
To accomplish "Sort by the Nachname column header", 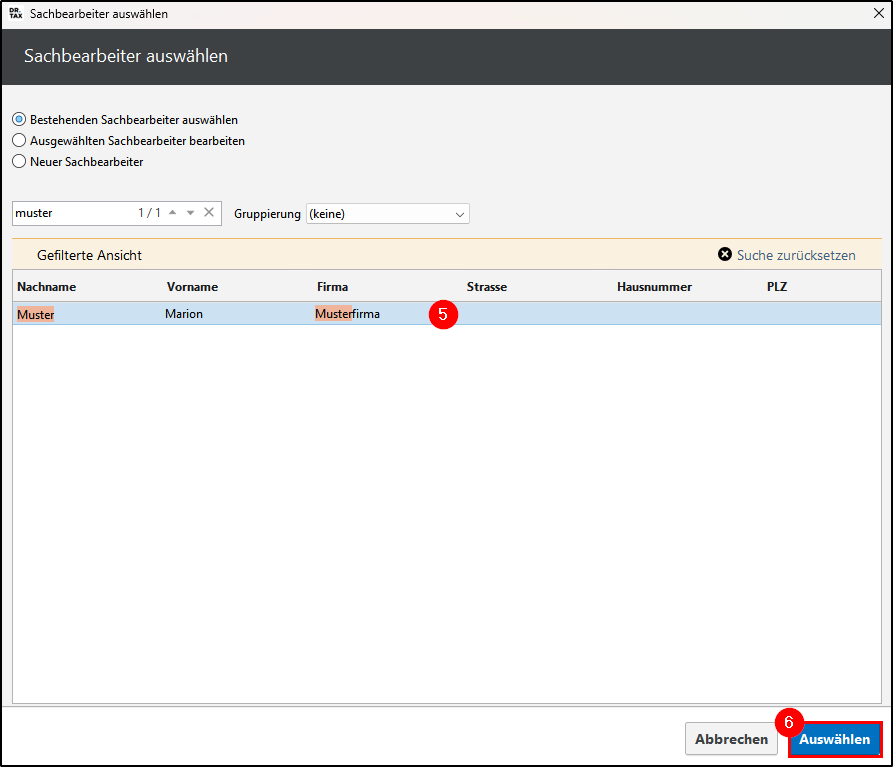I will pos(47,287).
